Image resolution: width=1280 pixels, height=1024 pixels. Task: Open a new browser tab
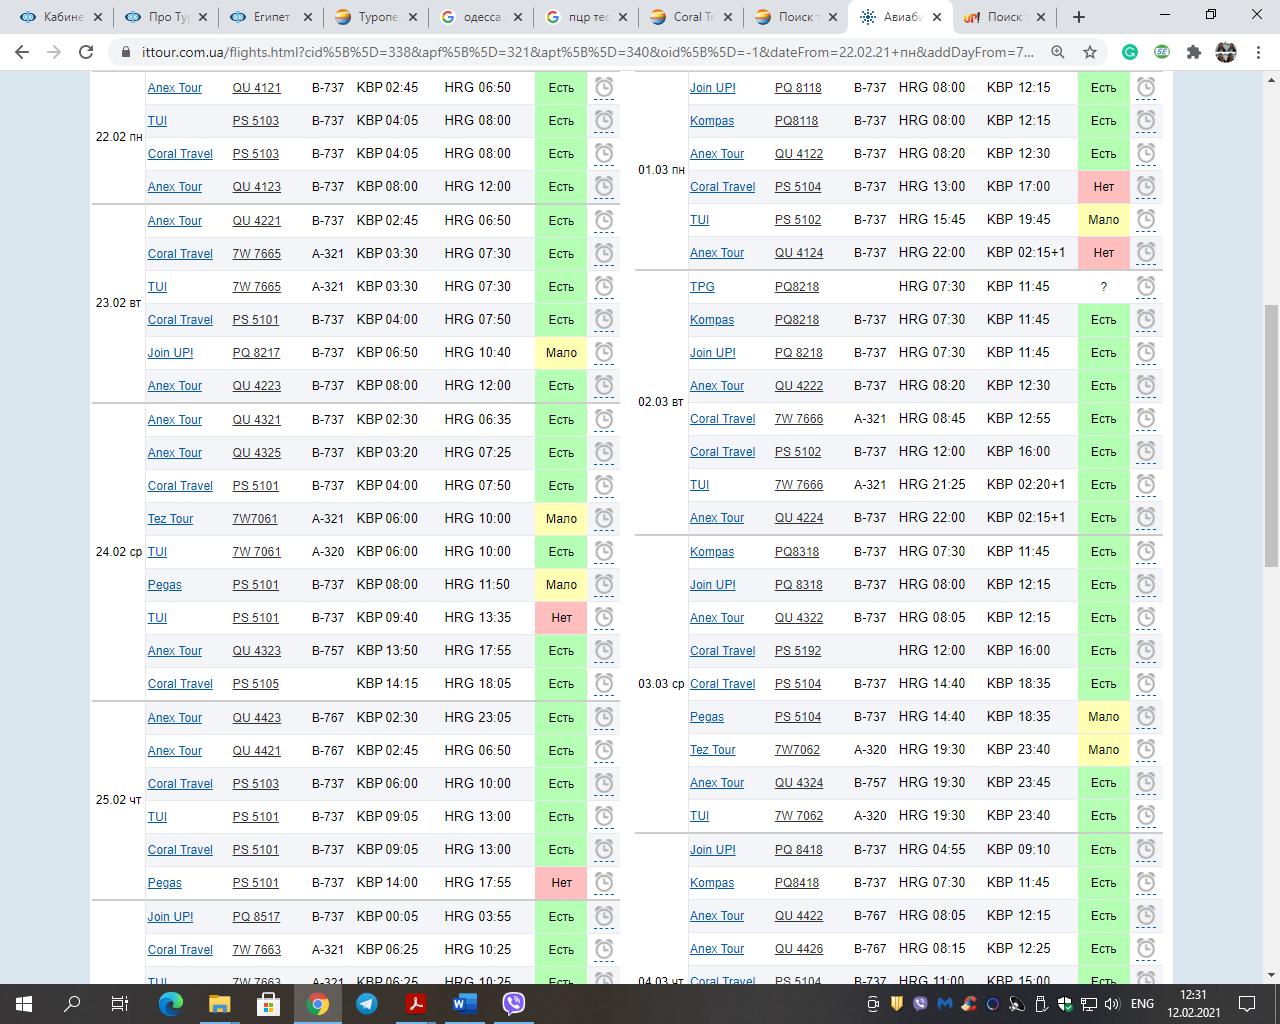pyautogui.click(x=1079, y=17)
